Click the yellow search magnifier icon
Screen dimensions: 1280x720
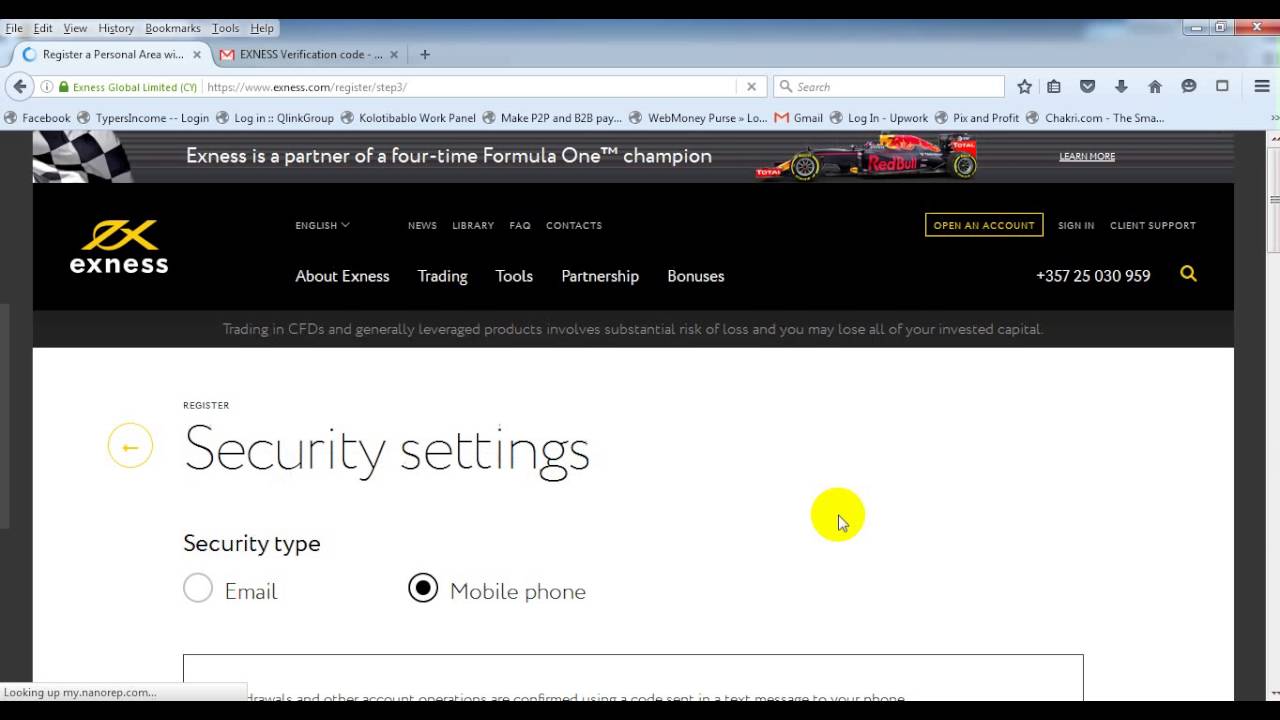(x=1188, y=274)
